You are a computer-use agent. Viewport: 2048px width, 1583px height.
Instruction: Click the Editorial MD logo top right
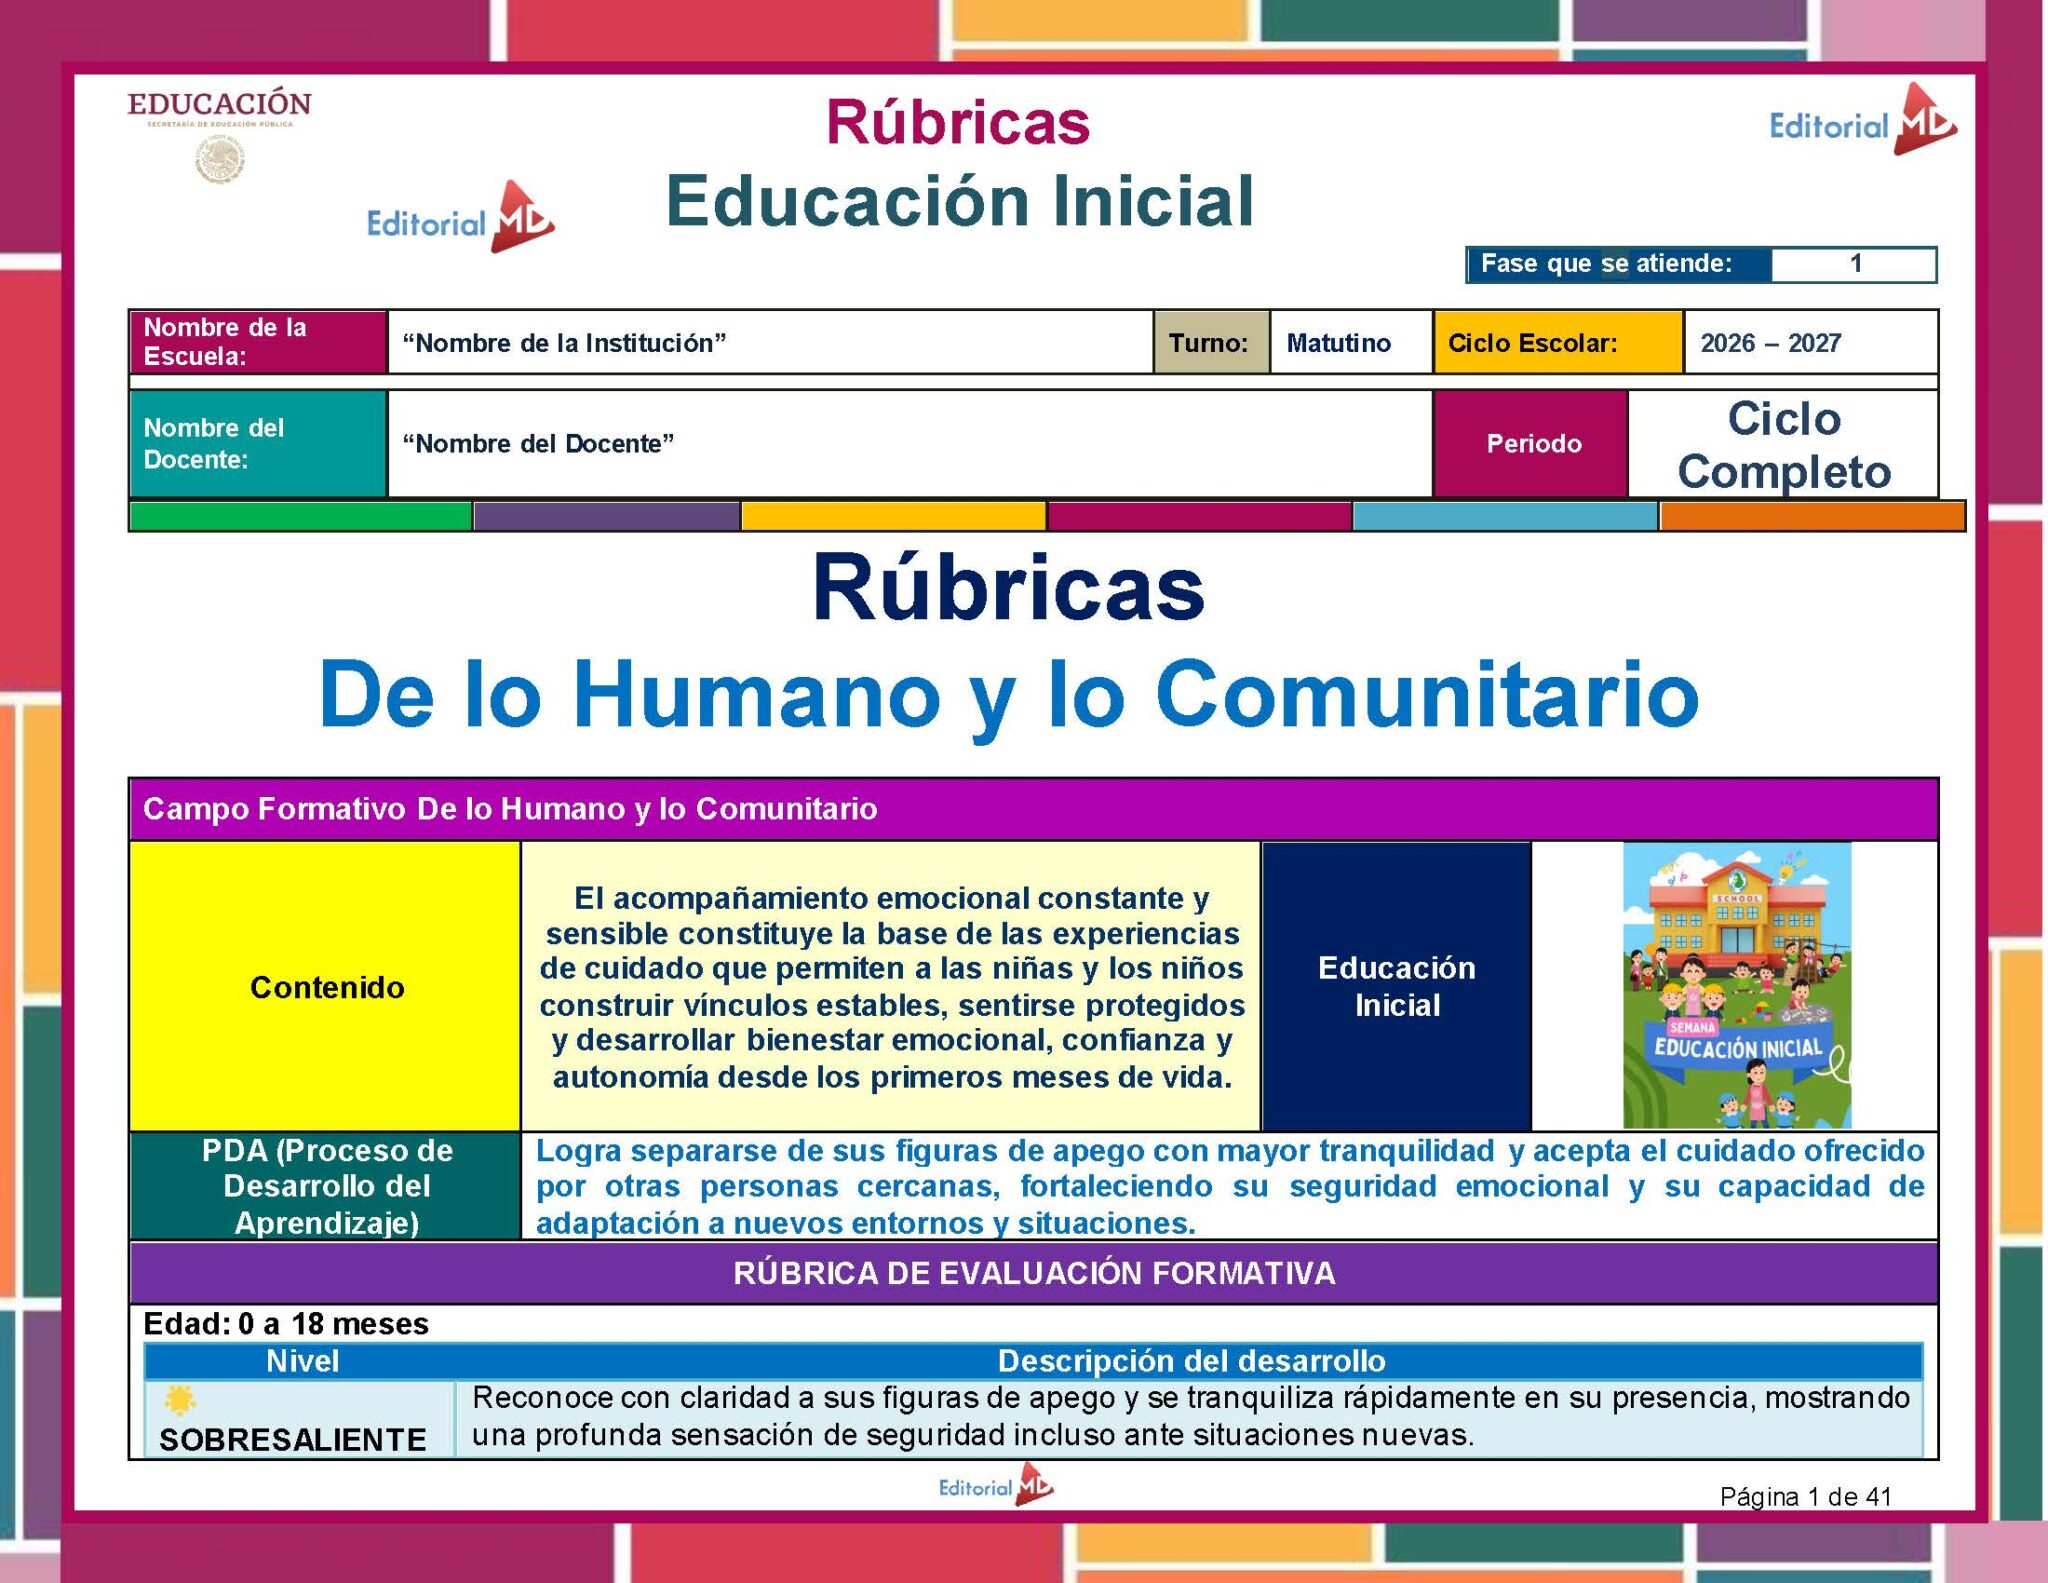(1862, 122)
